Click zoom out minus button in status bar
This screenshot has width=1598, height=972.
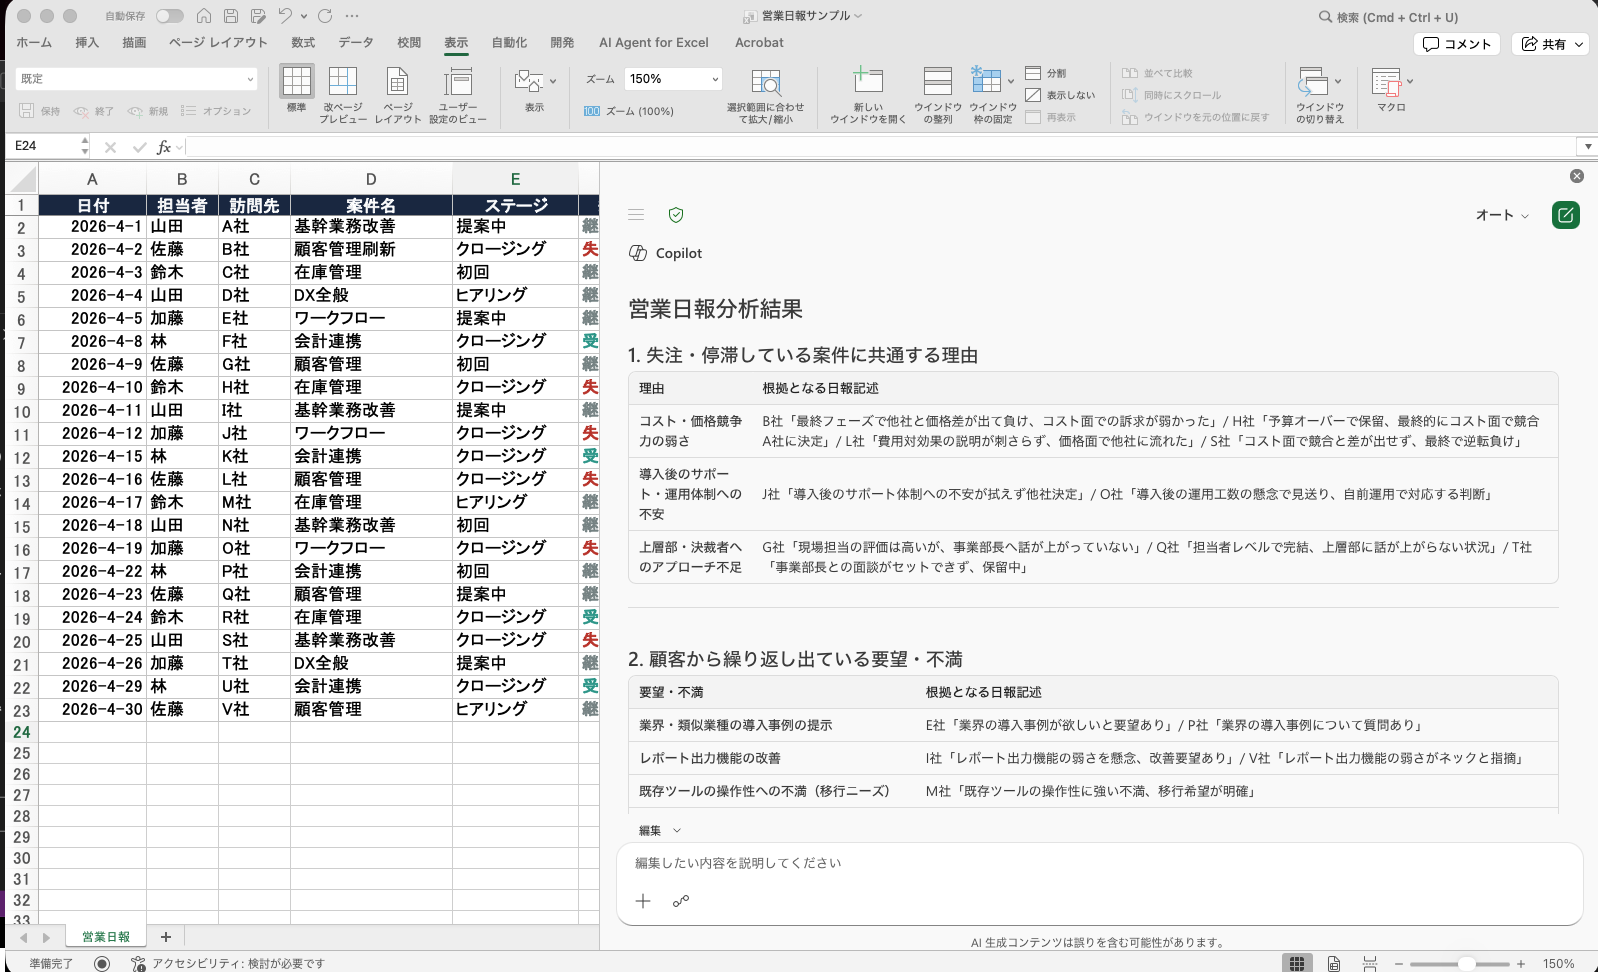[x=1400, y=964]
